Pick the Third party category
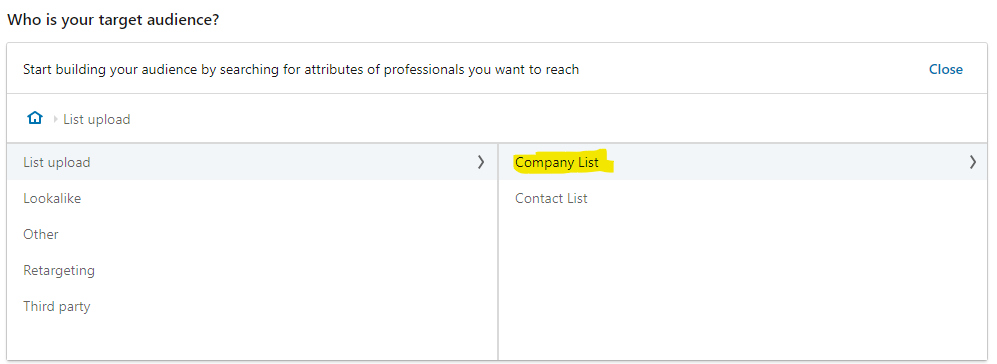 (x=252, y=306)
